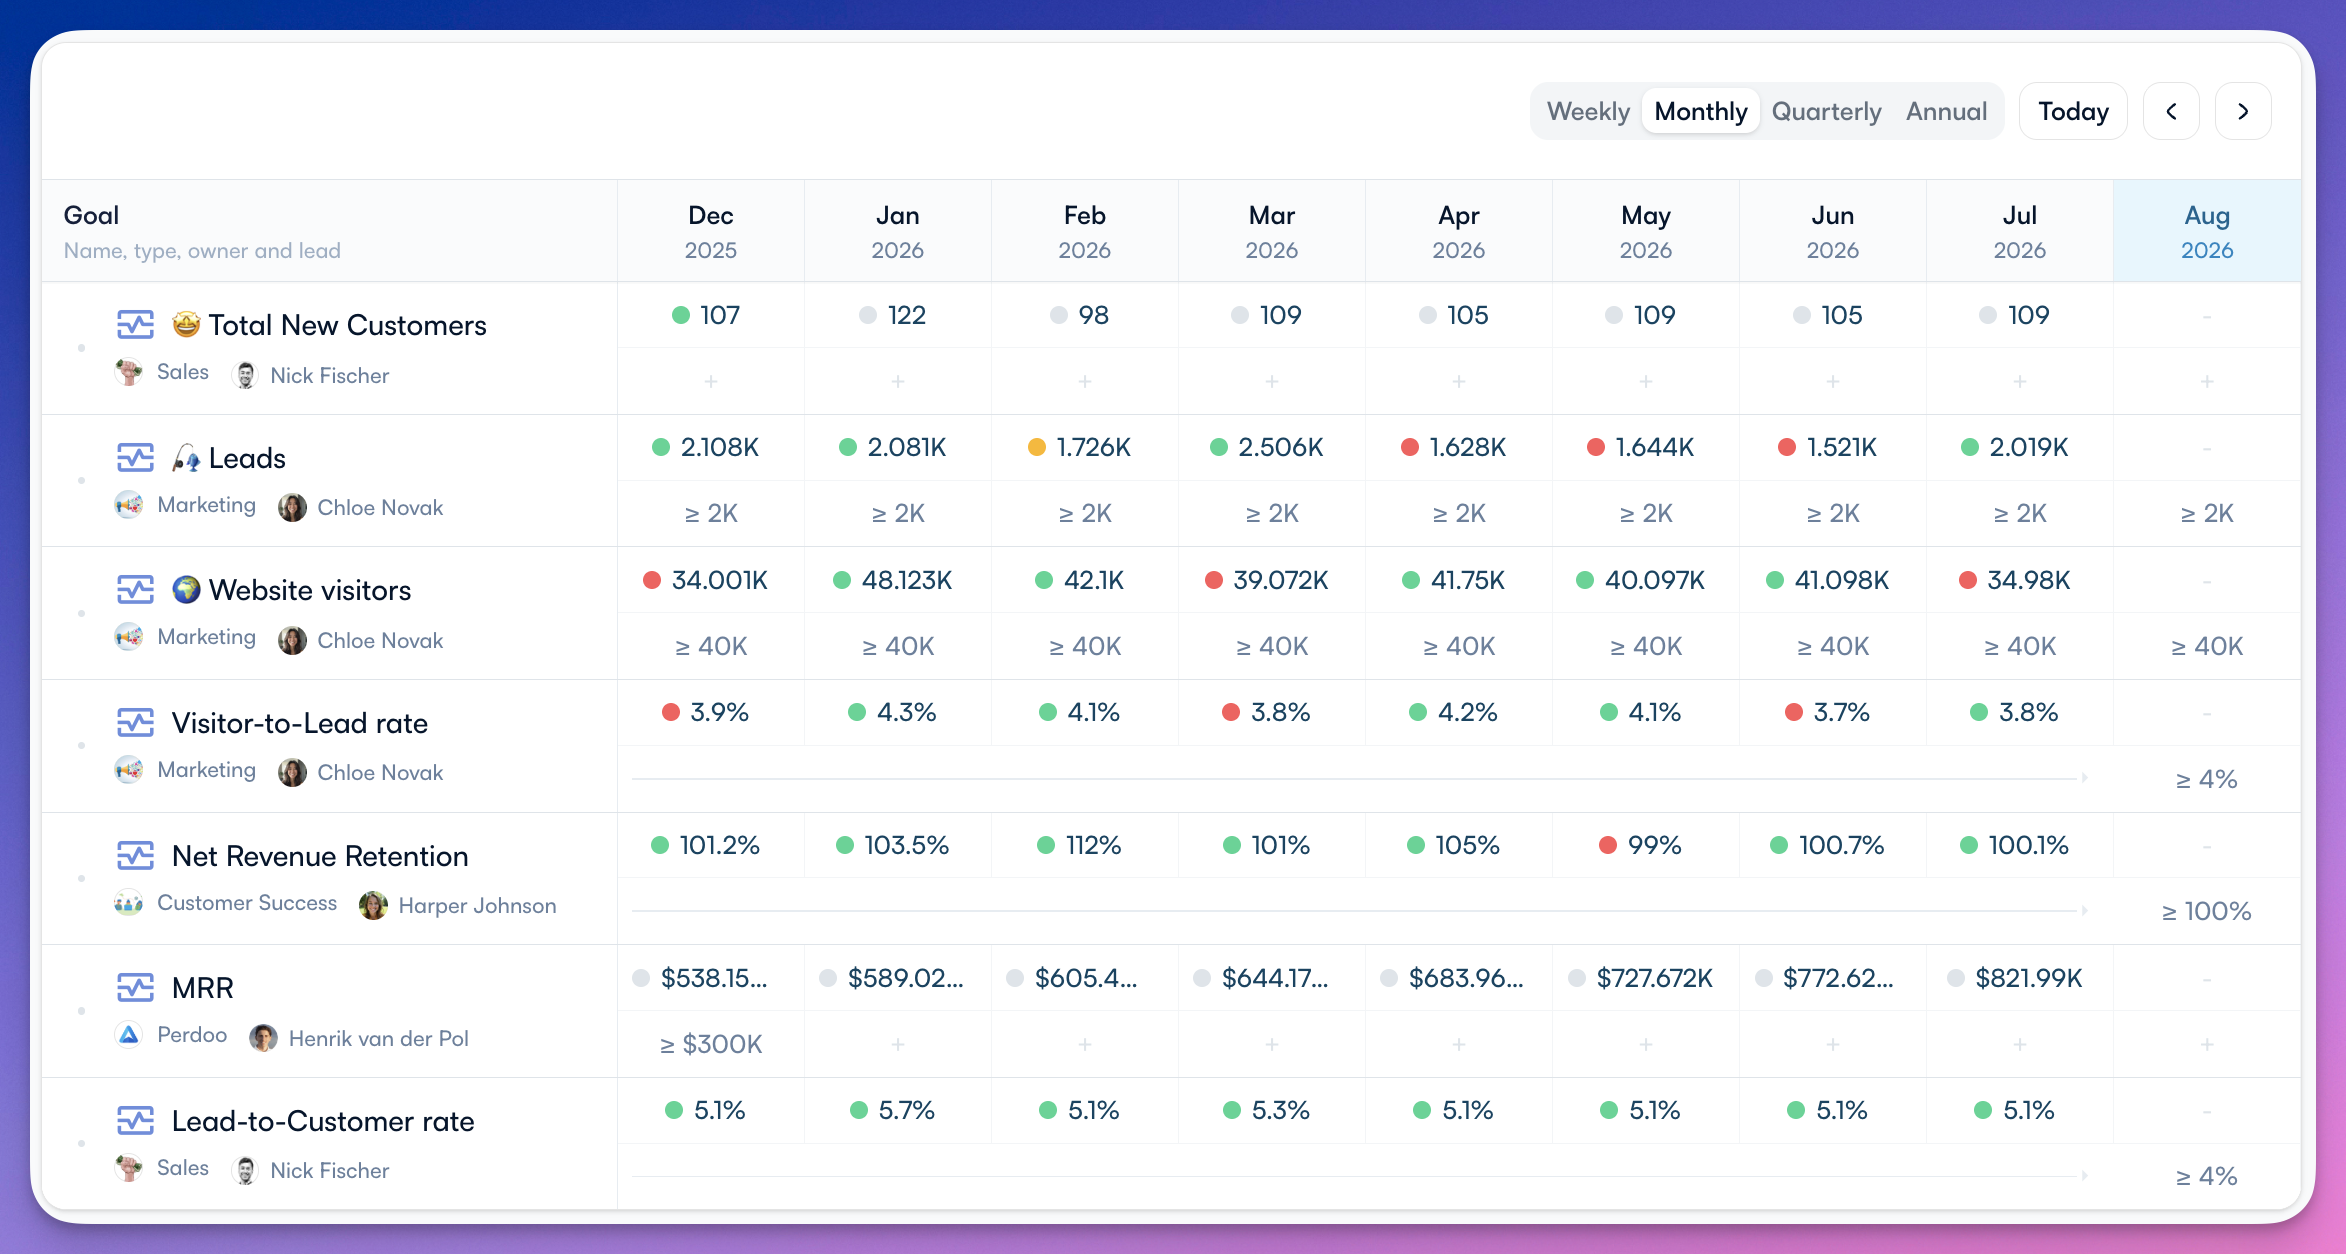This screenshot has width=2346, height=1254.
Task: Add target for Total New Customers in Dec 2025
Action: tap(711, 381)
